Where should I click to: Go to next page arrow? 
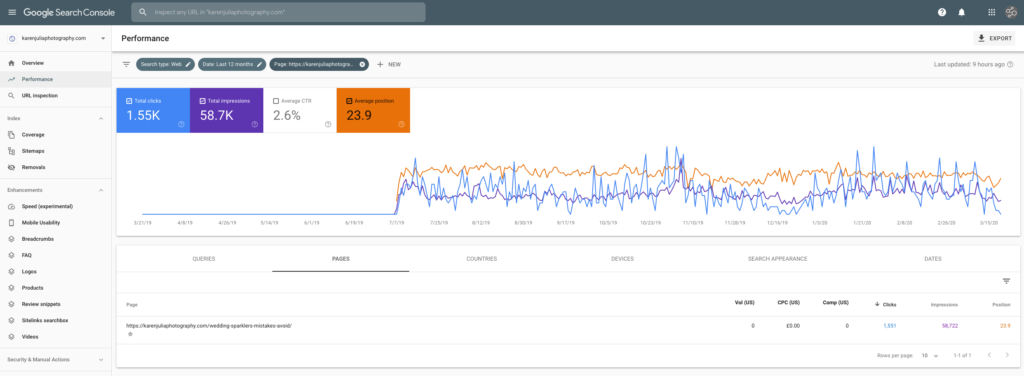(x=1007, y=355)
